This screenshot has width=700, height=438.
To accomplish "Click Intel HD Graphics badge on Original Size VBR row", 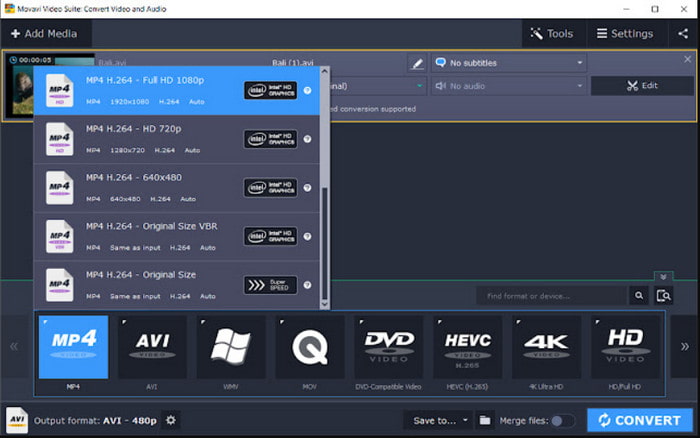I will point(271,237).
